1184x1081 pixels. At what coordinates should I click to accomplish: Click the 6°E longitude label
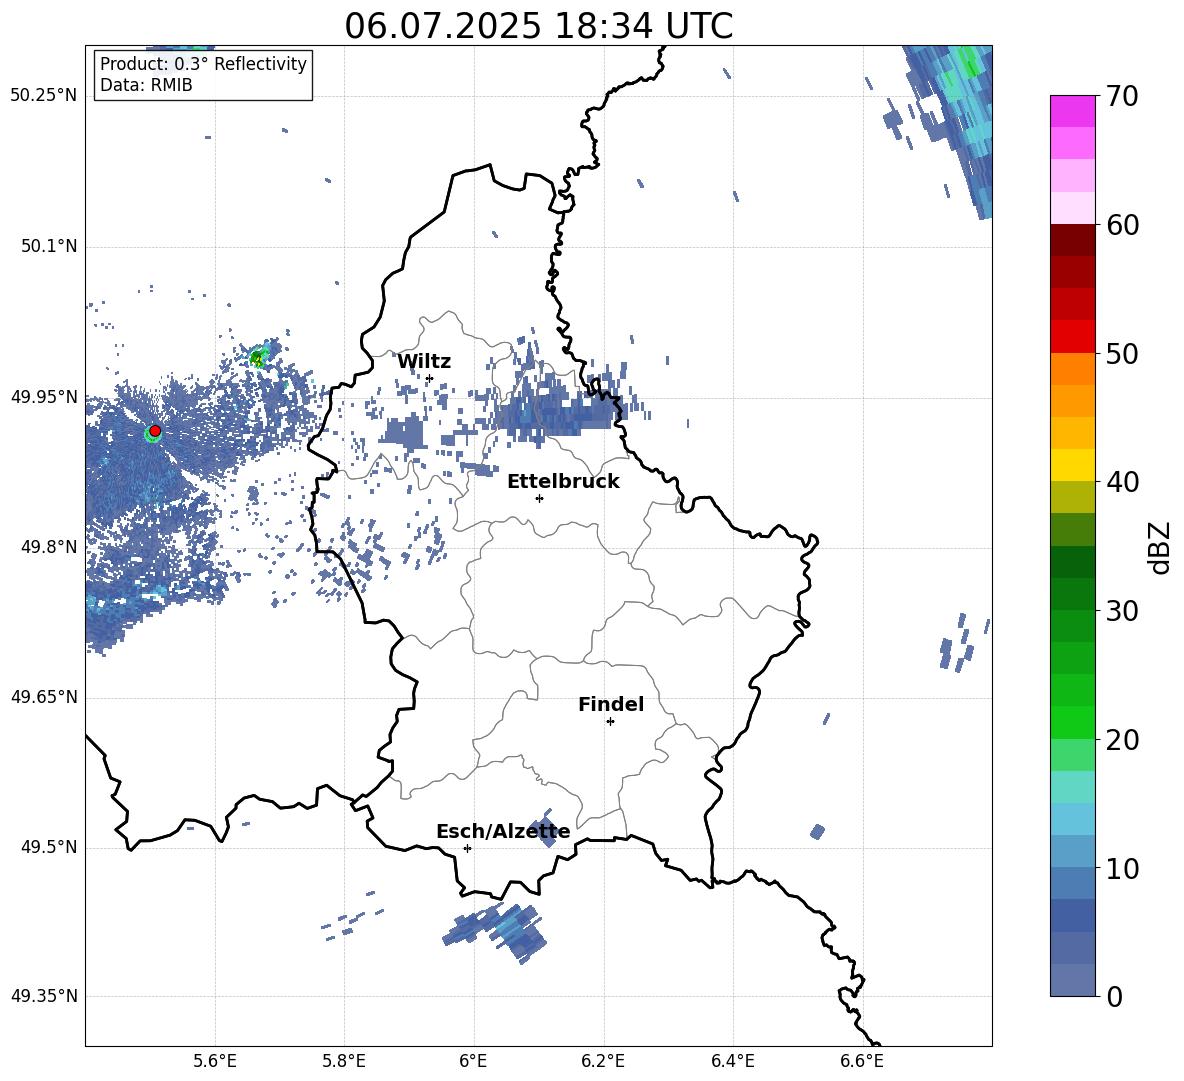pos(473,1061)
